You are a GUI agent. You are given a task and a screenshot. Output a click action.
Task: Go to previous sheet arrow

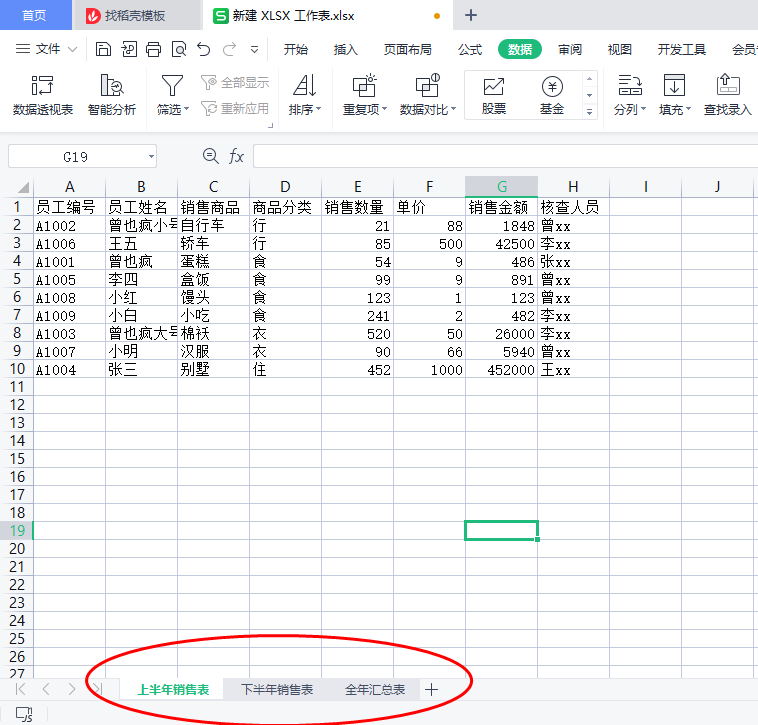46,689
